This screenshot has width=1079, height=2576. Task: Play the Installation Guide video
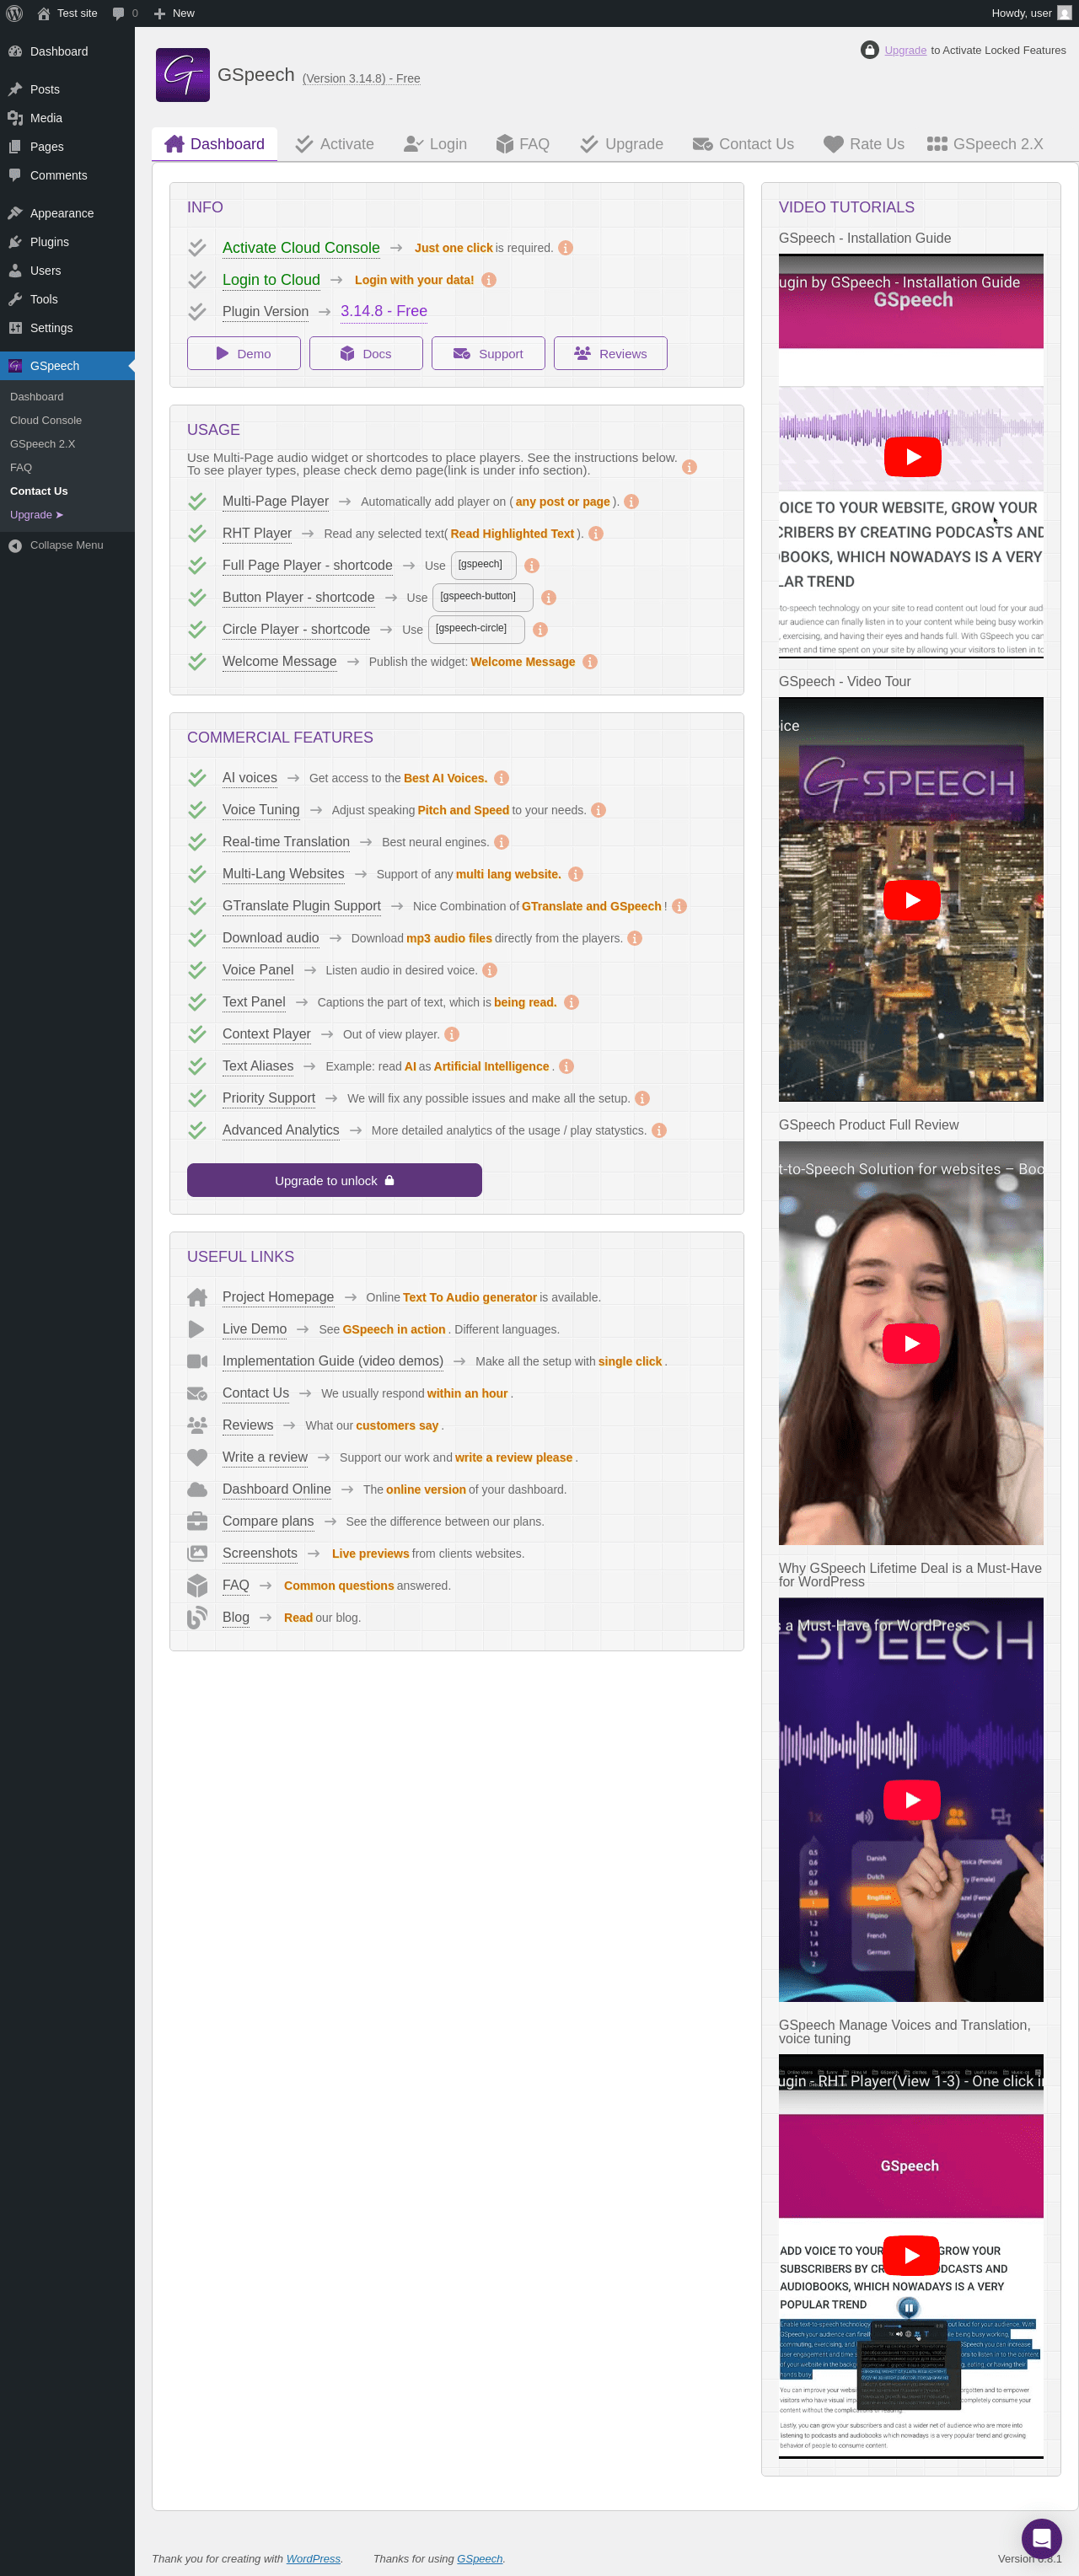[912, 457]
